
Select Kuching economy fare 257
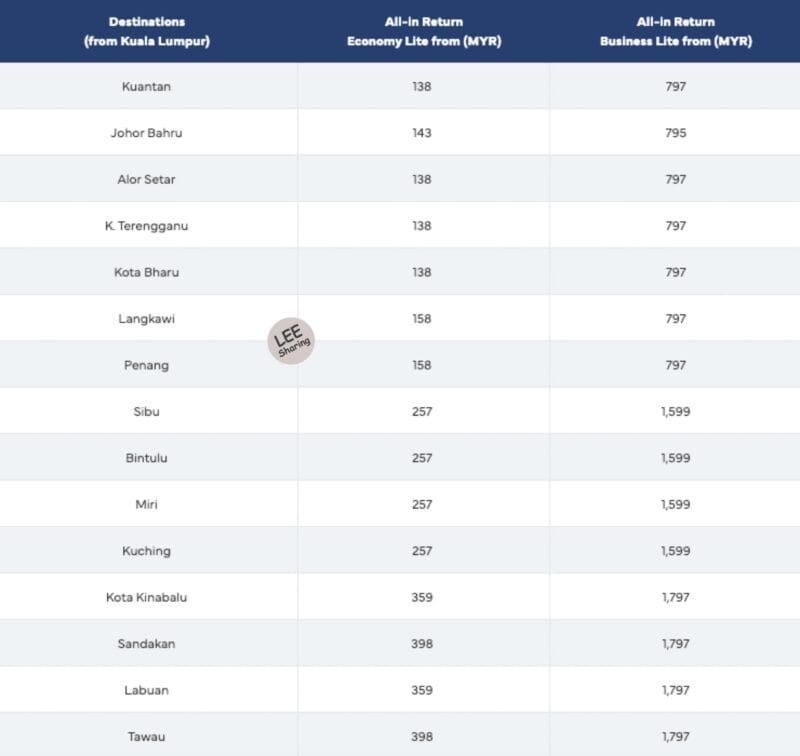[x=422, y=551]
